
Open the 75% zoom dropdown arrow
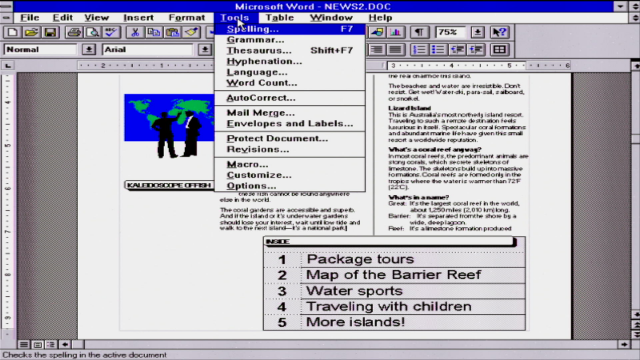click(x=478, y=32)
